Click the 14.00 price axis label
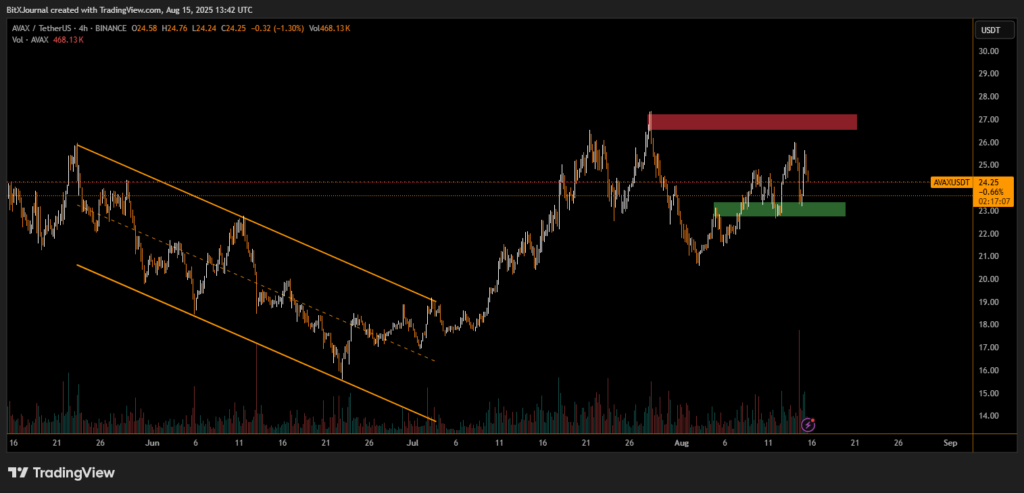 click(989, 416)
